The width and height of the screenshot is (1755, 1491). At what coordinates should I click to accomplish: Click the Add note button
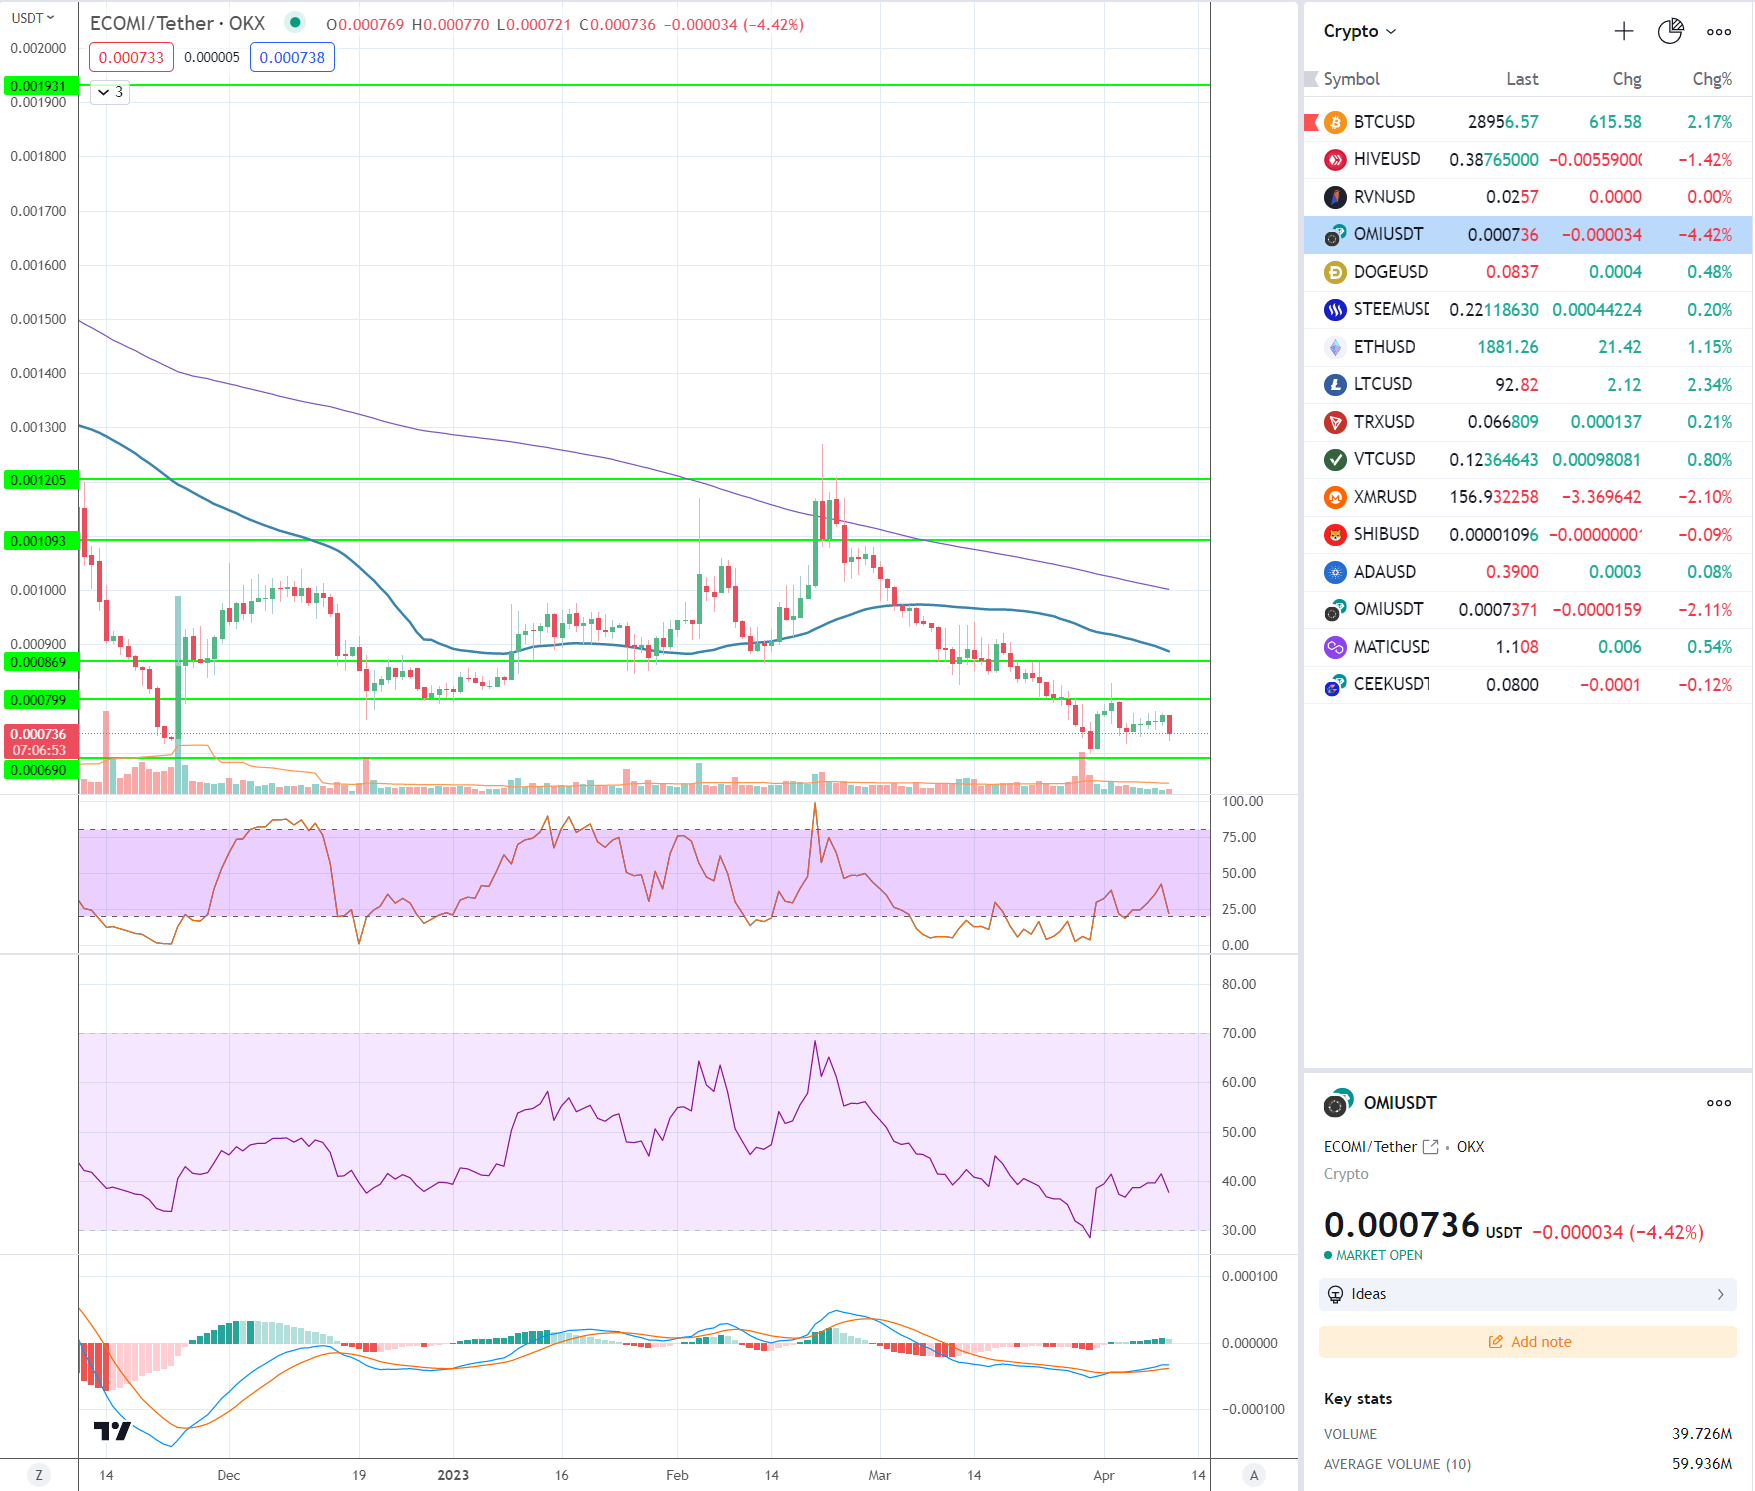tap(1527, 1342)
